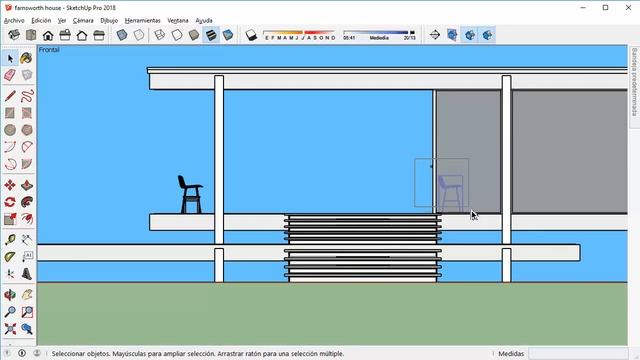The width and height of the screenshot is (640, 360).
Task: Pick the Paint Bucket tool
Action: coord(27,58)
